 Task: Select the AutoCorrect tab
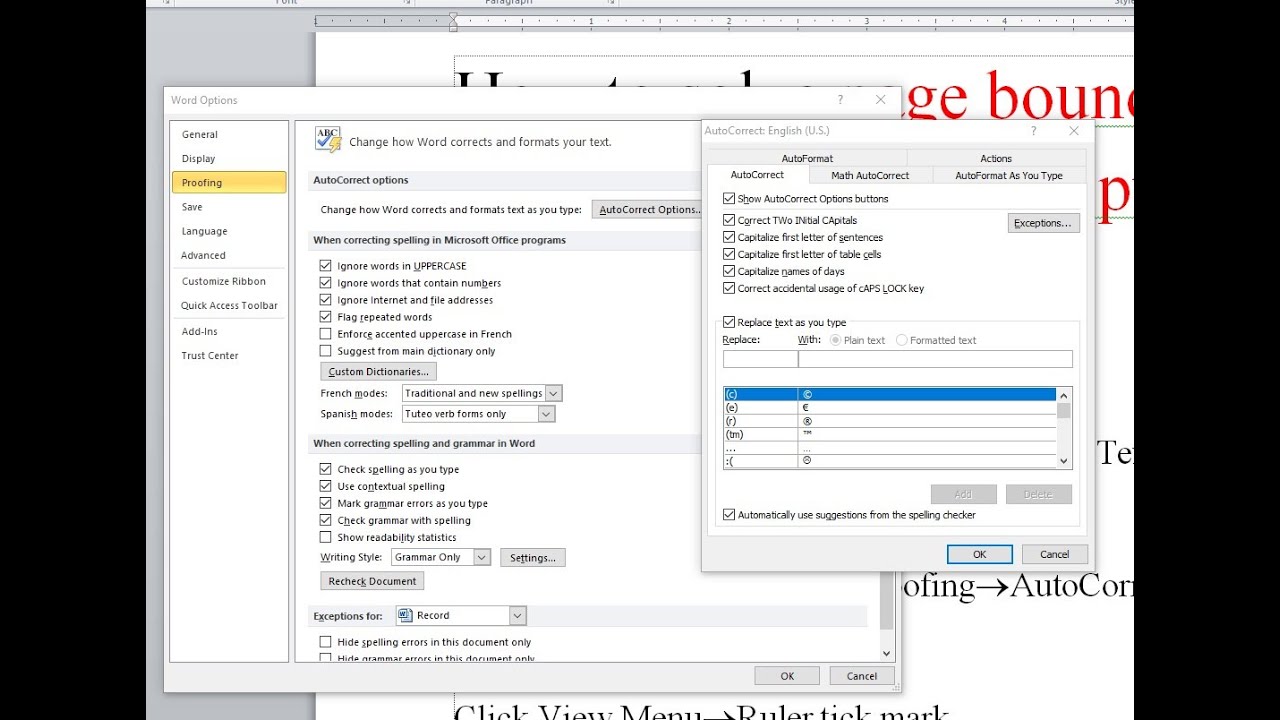(x=757, y=175)
